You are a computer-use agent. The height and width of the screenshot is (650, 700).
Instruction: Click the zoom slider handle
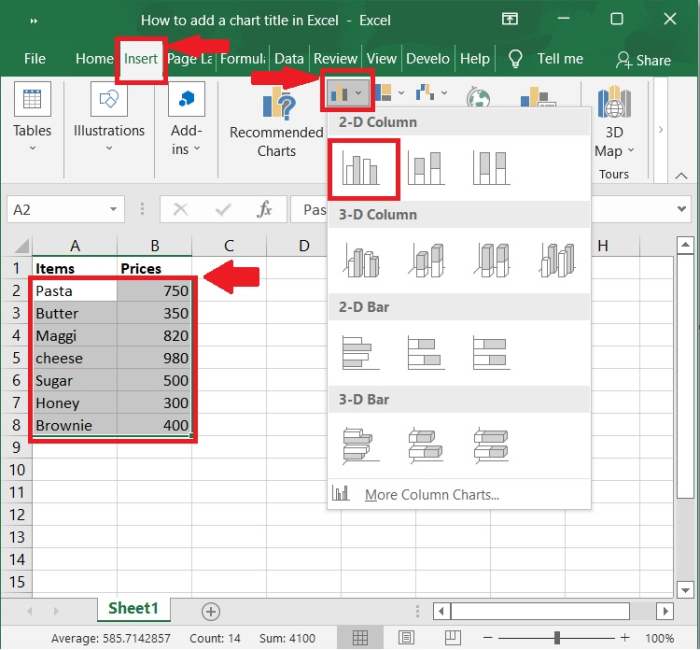(557, 638)
